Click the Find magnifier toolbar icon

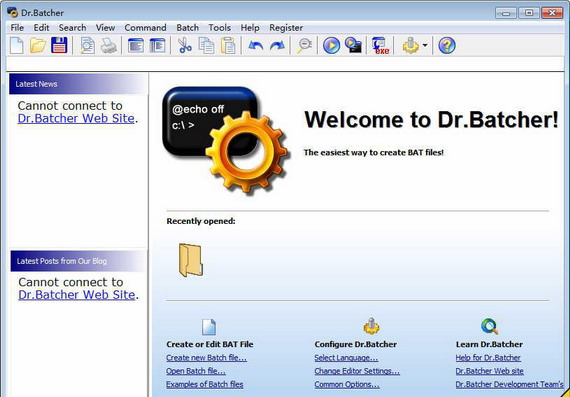(304, 46)
